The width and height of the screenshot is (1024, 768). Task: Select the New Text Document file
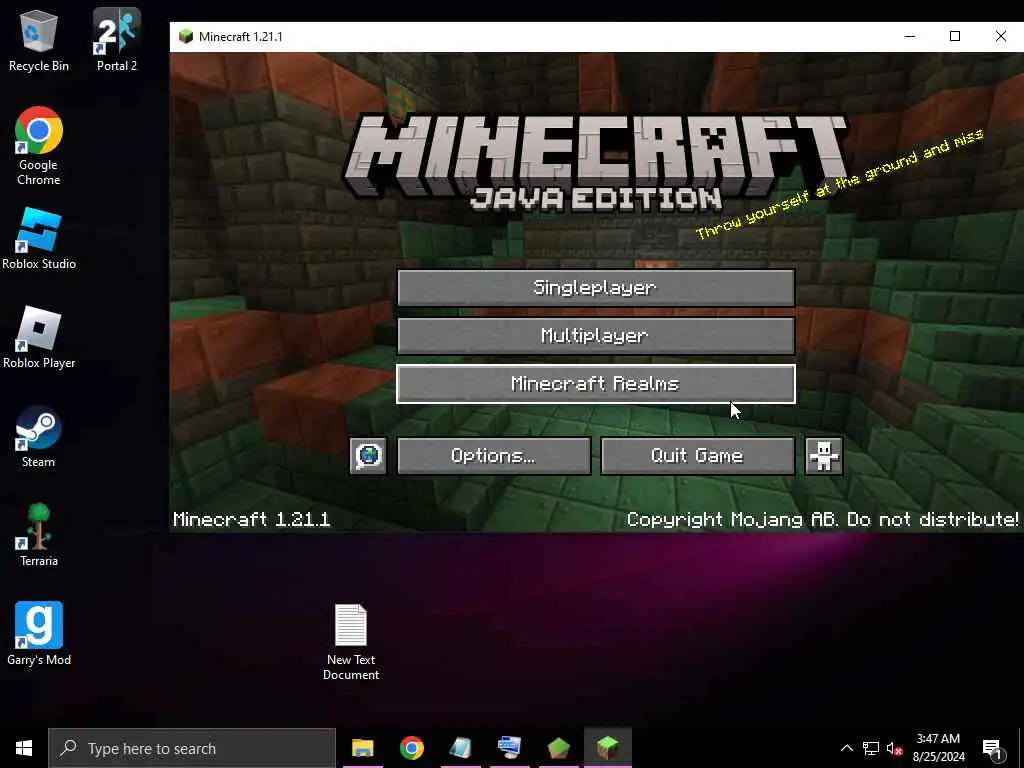point(351,642)
